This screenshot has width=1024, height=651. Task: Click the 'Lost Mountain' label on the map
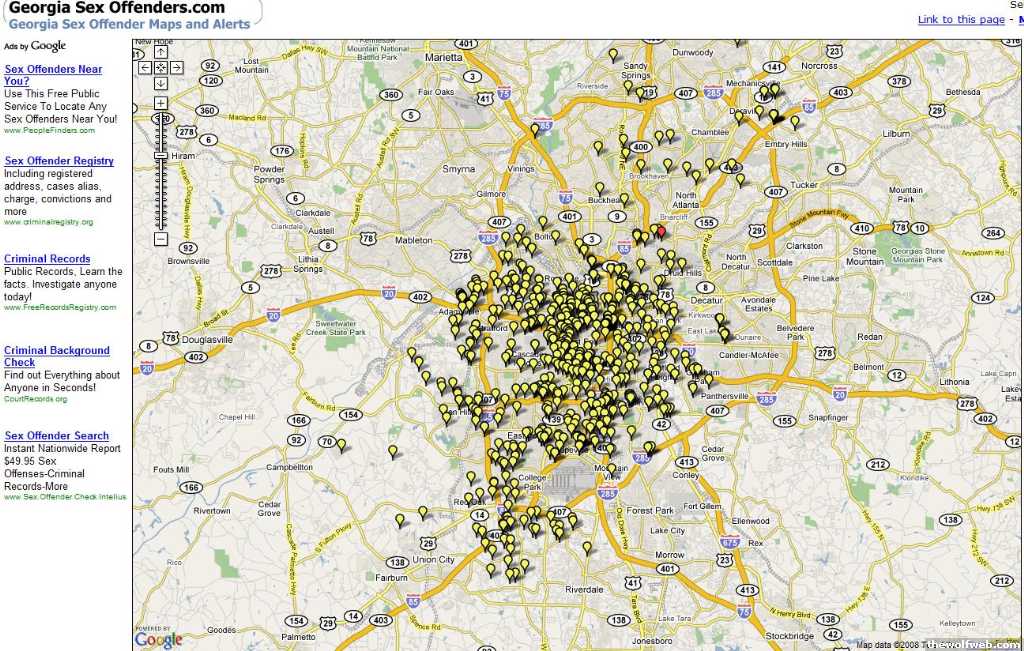[251, 65]
